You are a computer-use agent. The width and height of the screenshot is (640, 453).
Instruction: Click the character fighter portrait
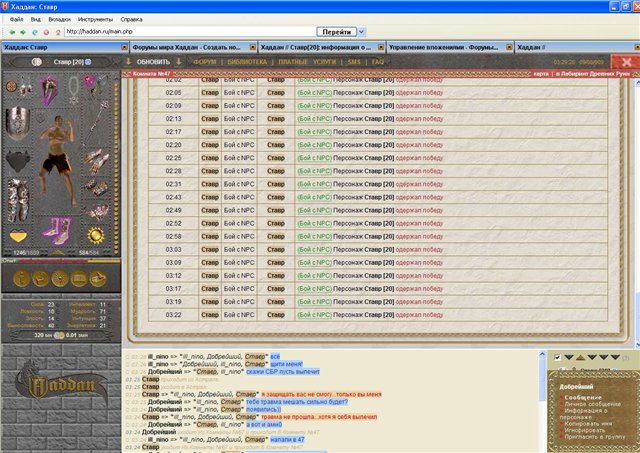pyautogui.click(x=58, y=161)
